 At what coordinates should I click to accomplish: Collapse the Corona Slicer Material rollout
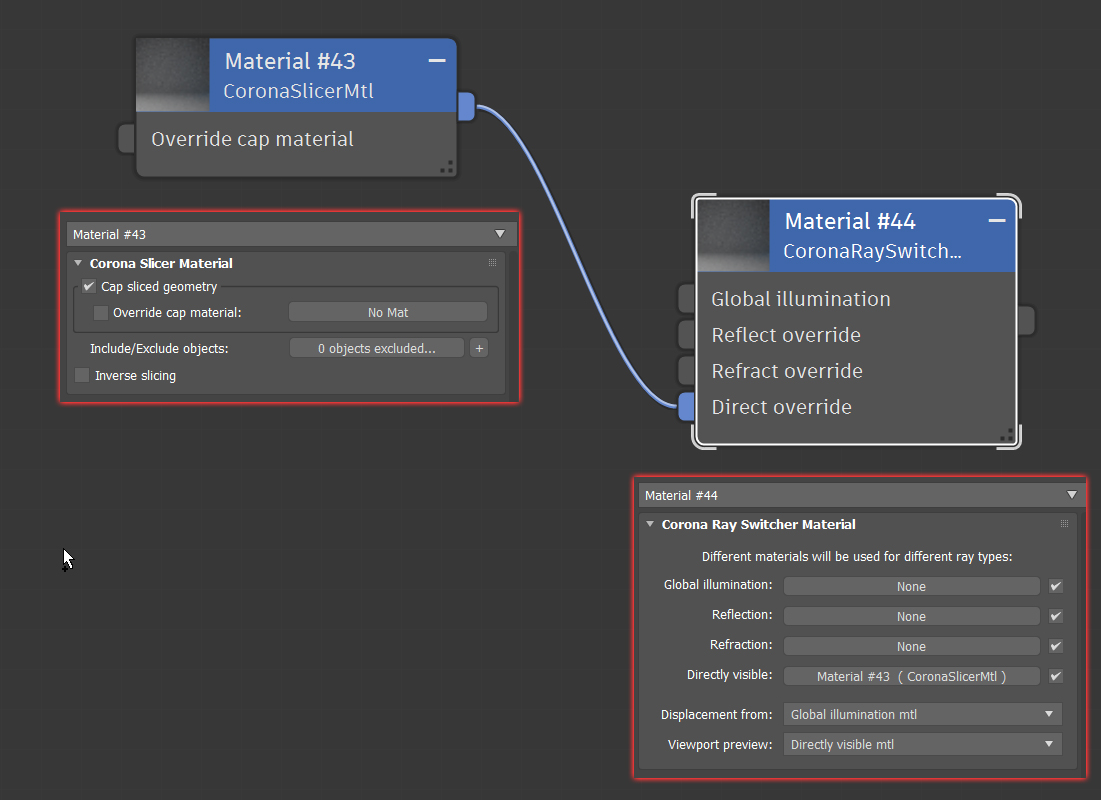(78, 263)
